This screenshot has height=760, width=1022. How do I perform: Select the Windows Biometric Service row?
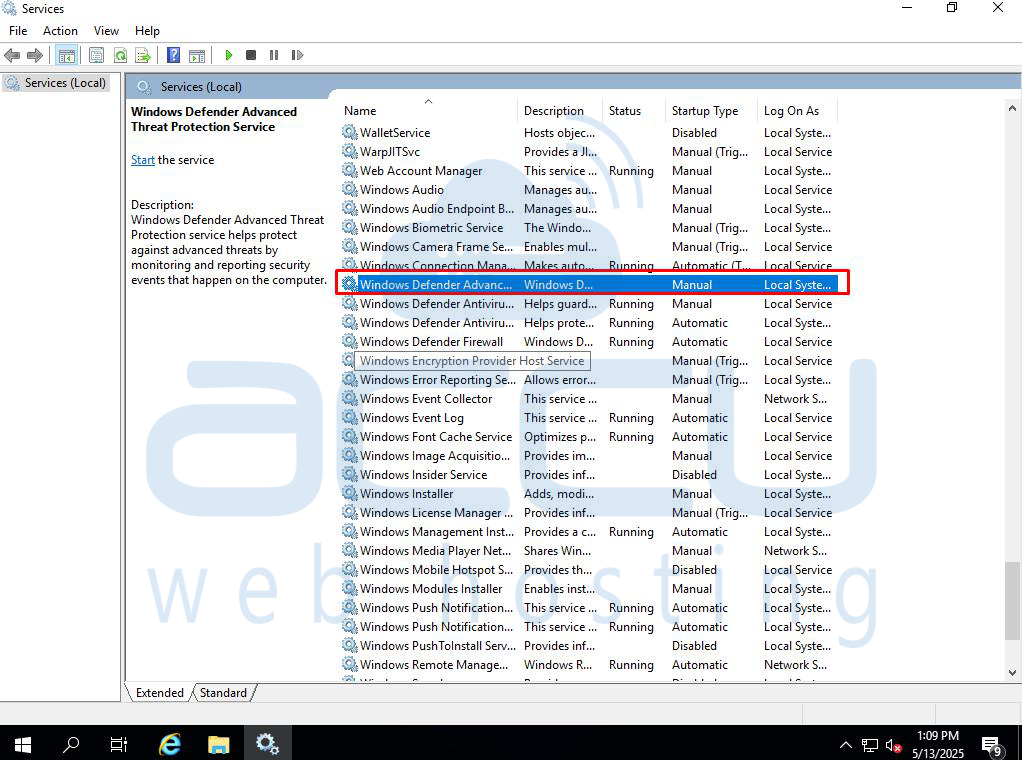[589, 227]
